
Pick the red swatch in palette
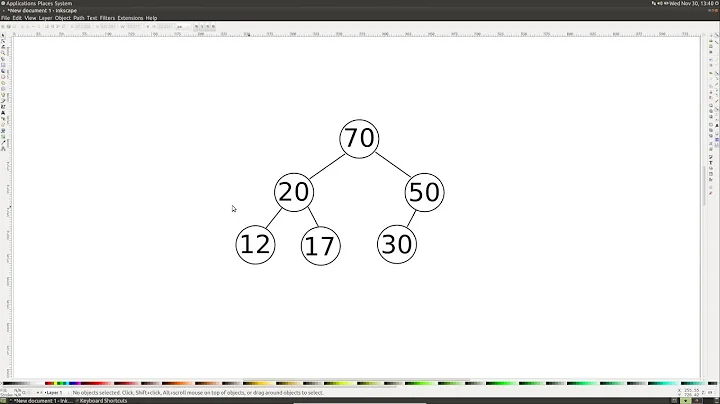(x=49, y=383)
